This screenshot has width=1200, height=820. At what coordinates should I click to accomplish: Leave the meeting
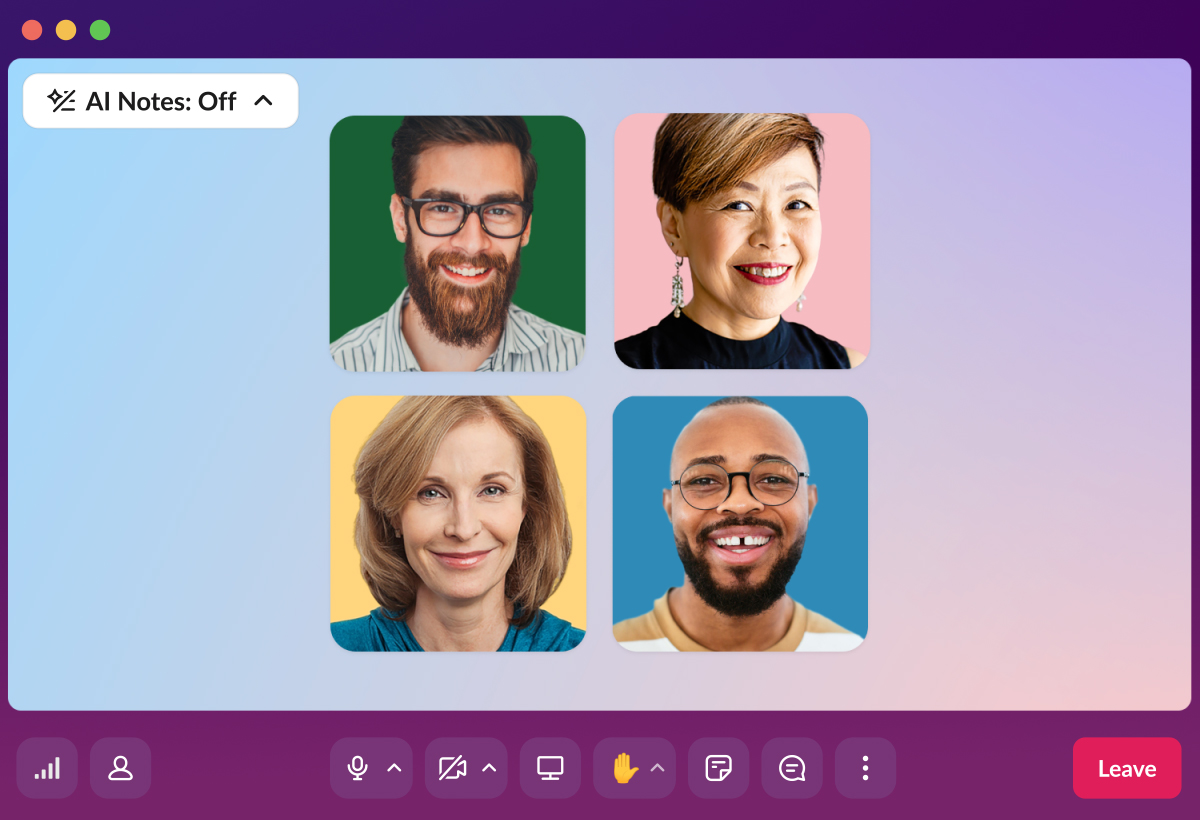click(x=1127, y=768)
